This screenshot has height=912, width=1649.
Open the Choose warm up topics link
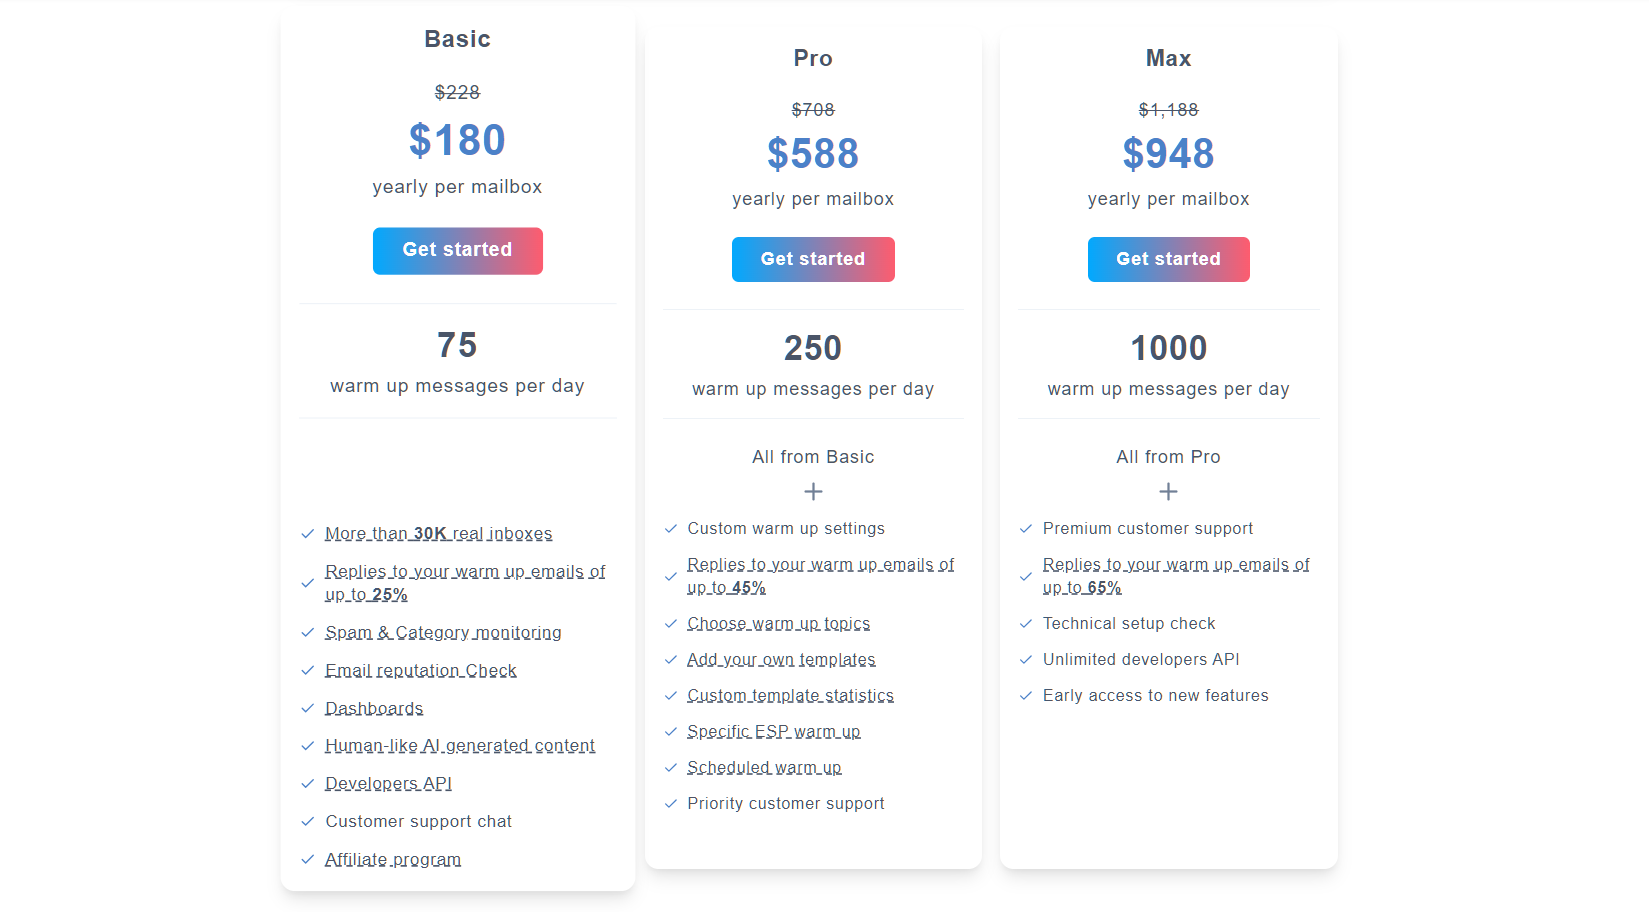coord(778,624)
